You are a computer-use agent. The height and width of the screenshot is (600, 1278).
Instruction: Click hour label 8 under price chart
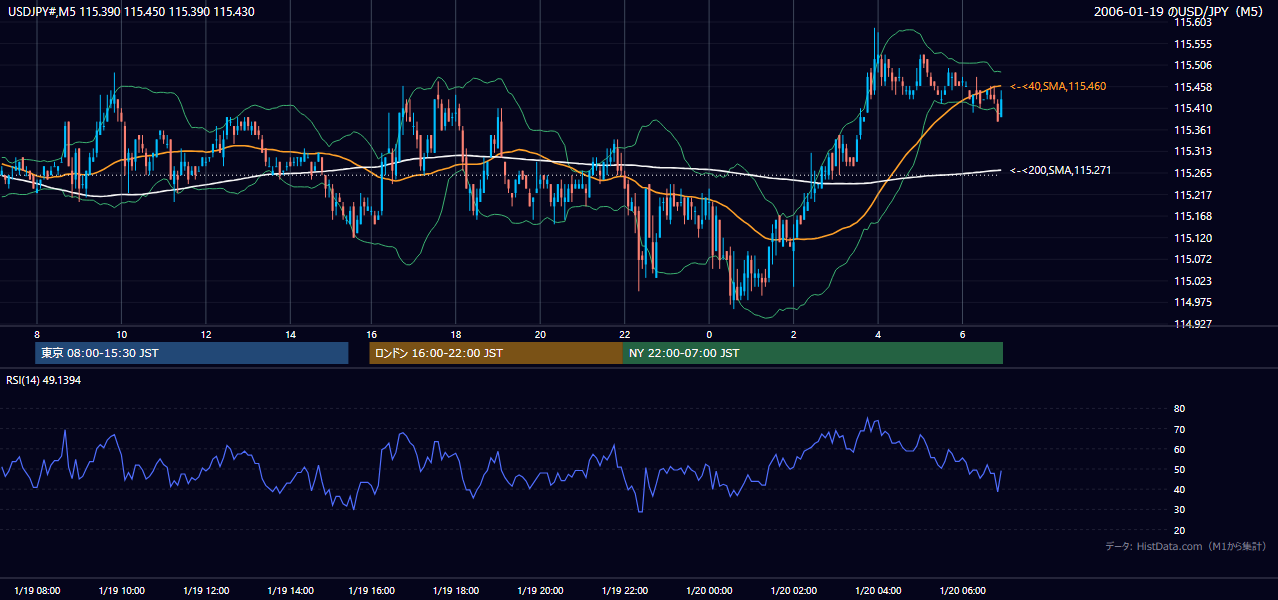coord(37,334)
